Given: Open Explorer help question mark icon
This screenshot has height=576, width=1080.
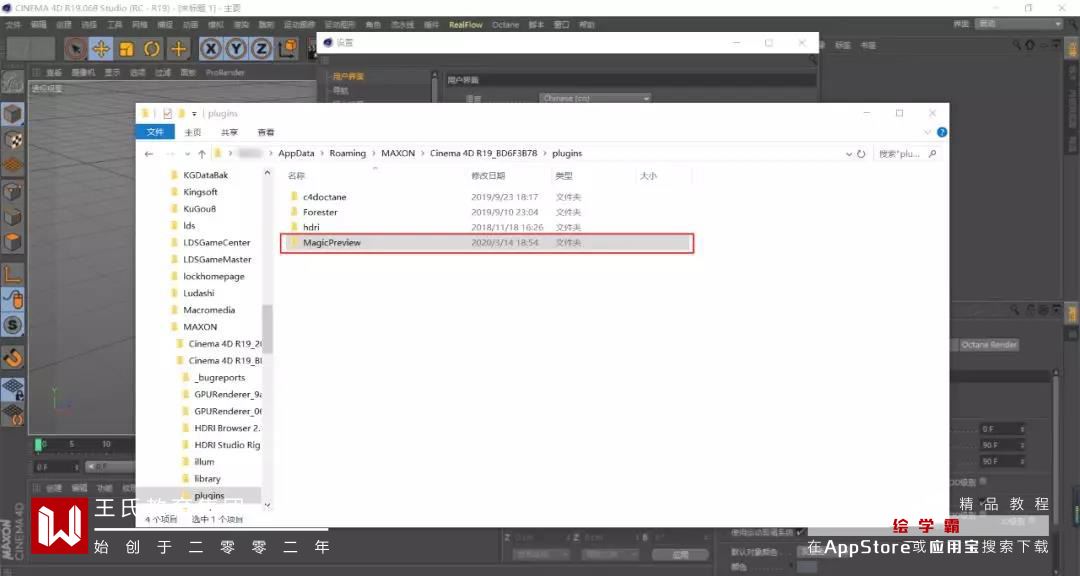Looking at the screenshot, I should click(x=942, y=132).
